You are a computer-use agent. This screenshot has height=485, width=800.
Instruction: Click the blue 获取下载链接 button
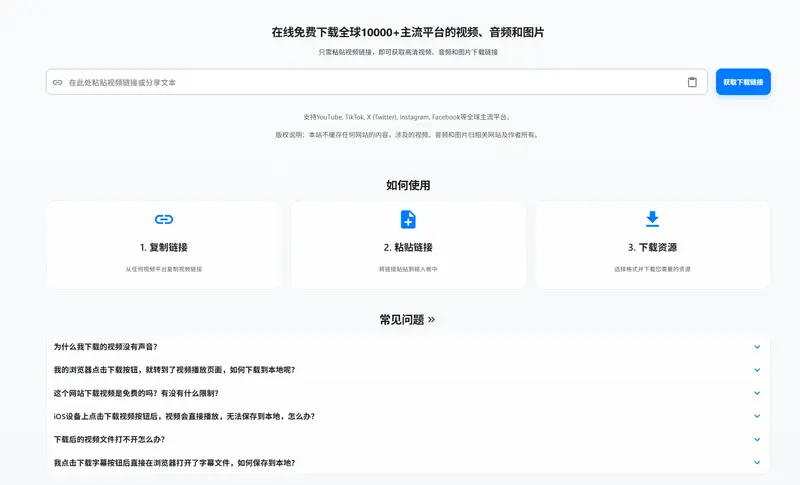pyautogui.click(x=743, y=82)
